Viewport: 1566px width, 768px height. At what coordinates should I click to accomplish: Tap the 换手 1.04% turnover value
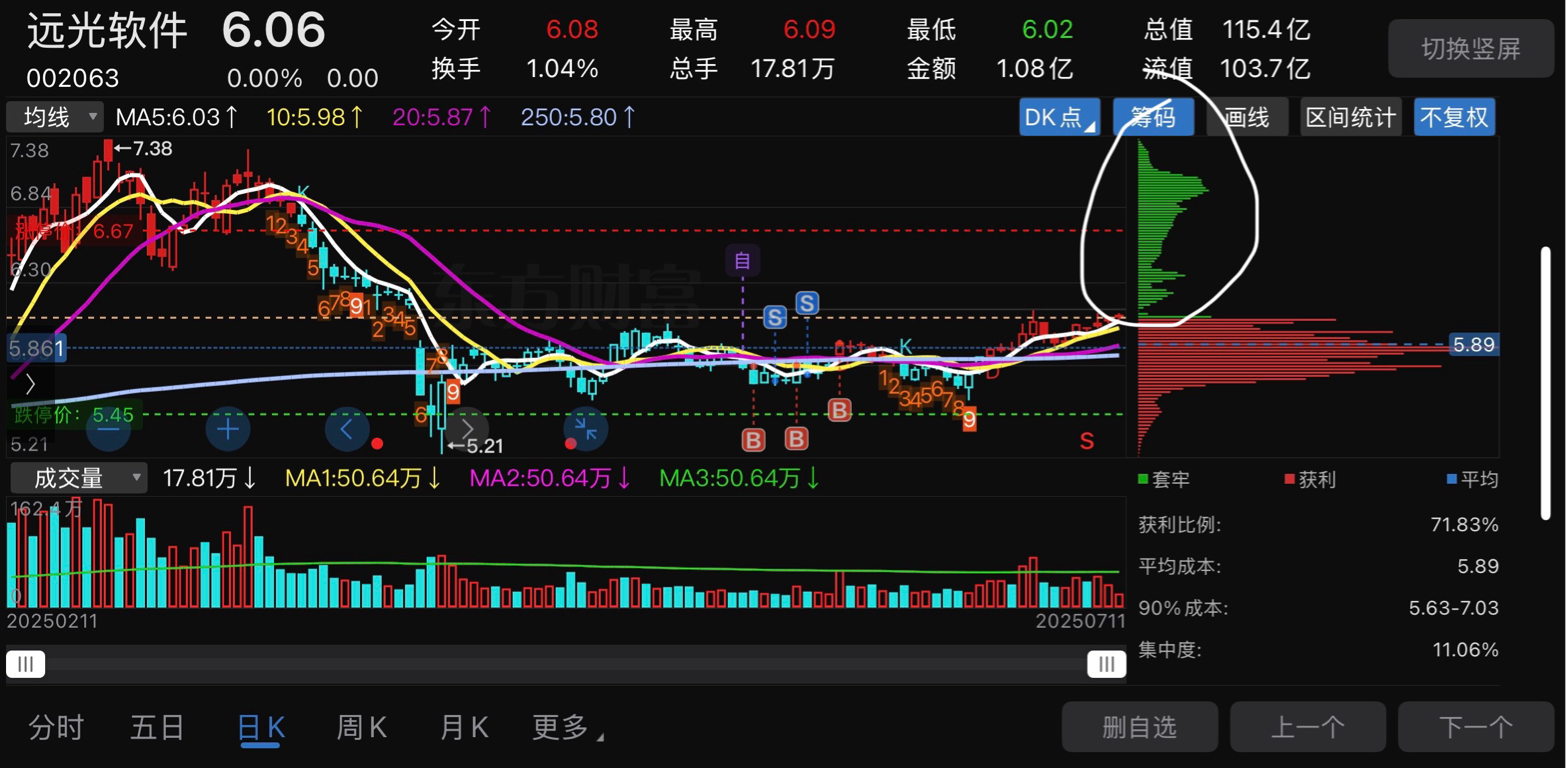tap(562, 69)
